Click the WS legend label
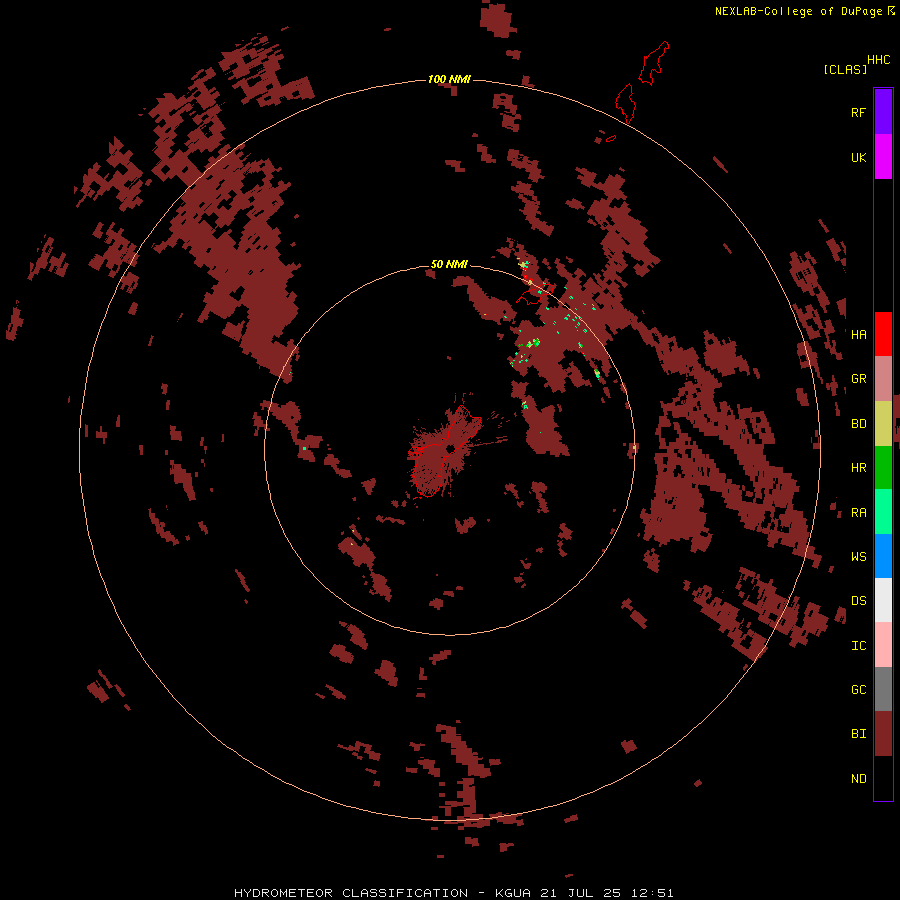Image resolution: width=900 pixels, height=900 pixels. [x=858, y=557]
